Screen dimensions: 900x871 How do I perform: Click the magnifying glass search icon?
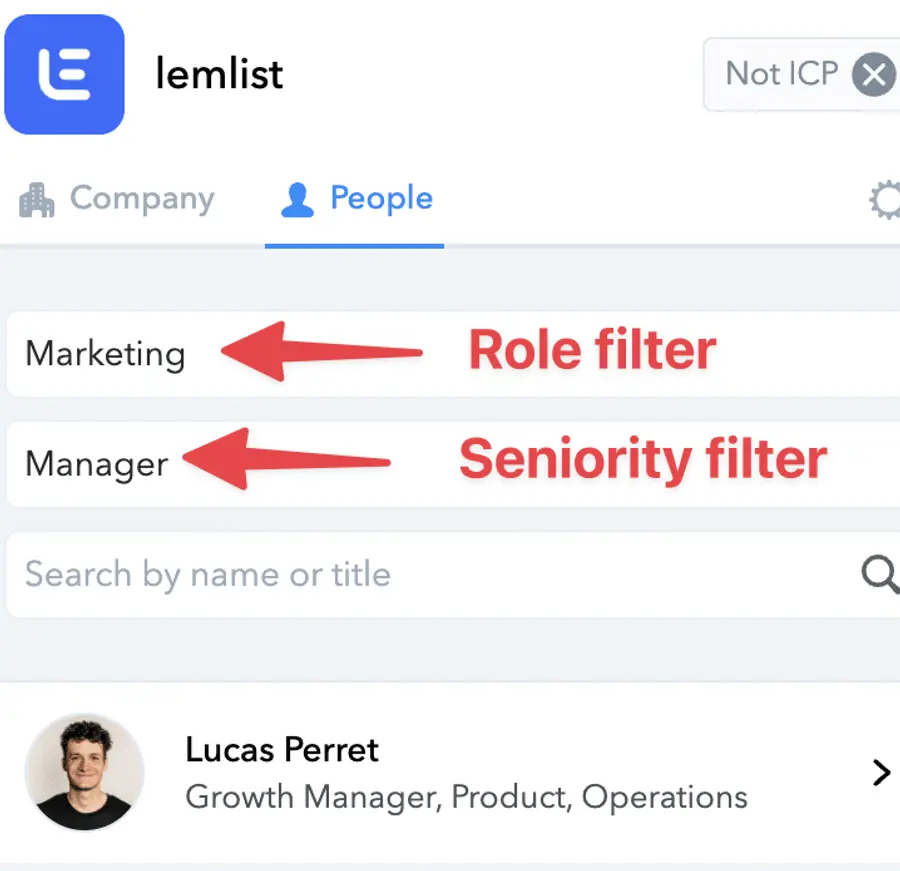(879, 575)
